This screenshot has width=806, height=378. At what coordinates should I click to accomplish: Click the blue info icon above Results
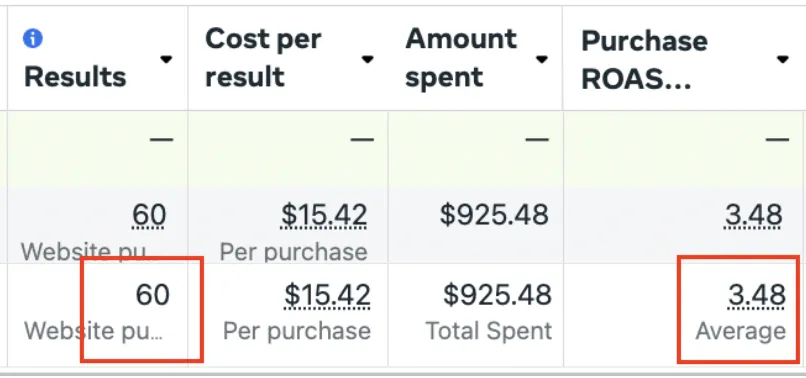(x=33, y=39)
